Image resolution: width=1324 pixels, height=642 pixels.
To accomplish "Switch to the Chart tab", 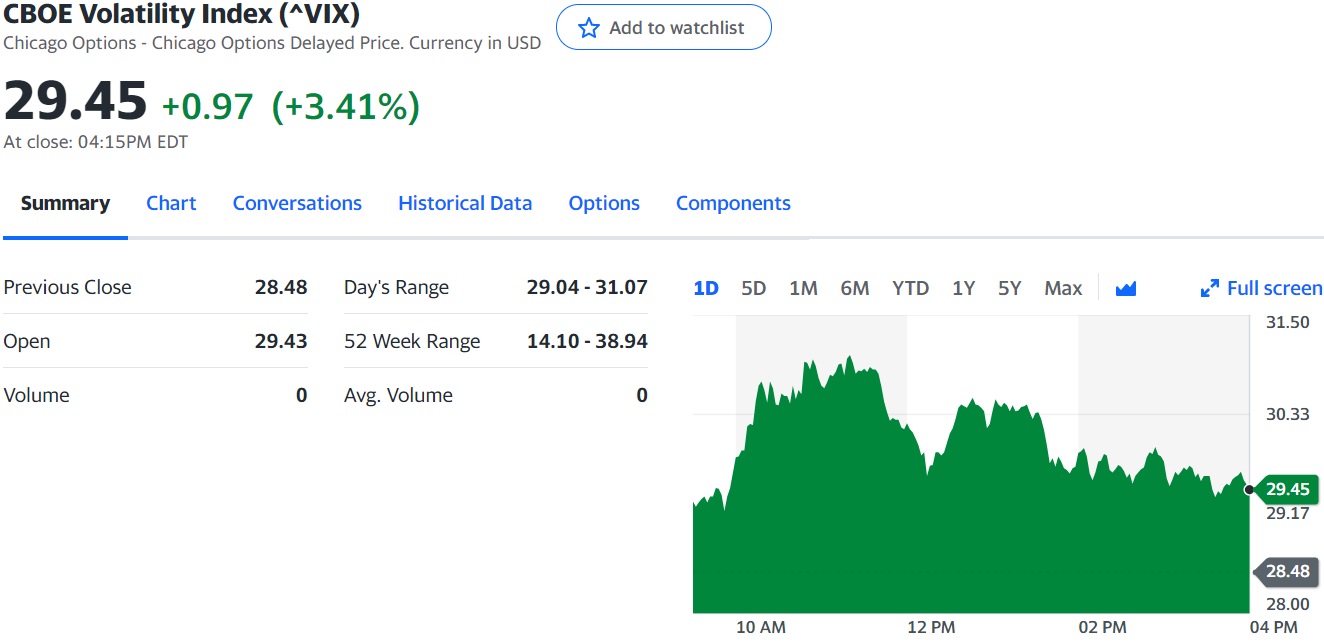I will tap(171, 203).
